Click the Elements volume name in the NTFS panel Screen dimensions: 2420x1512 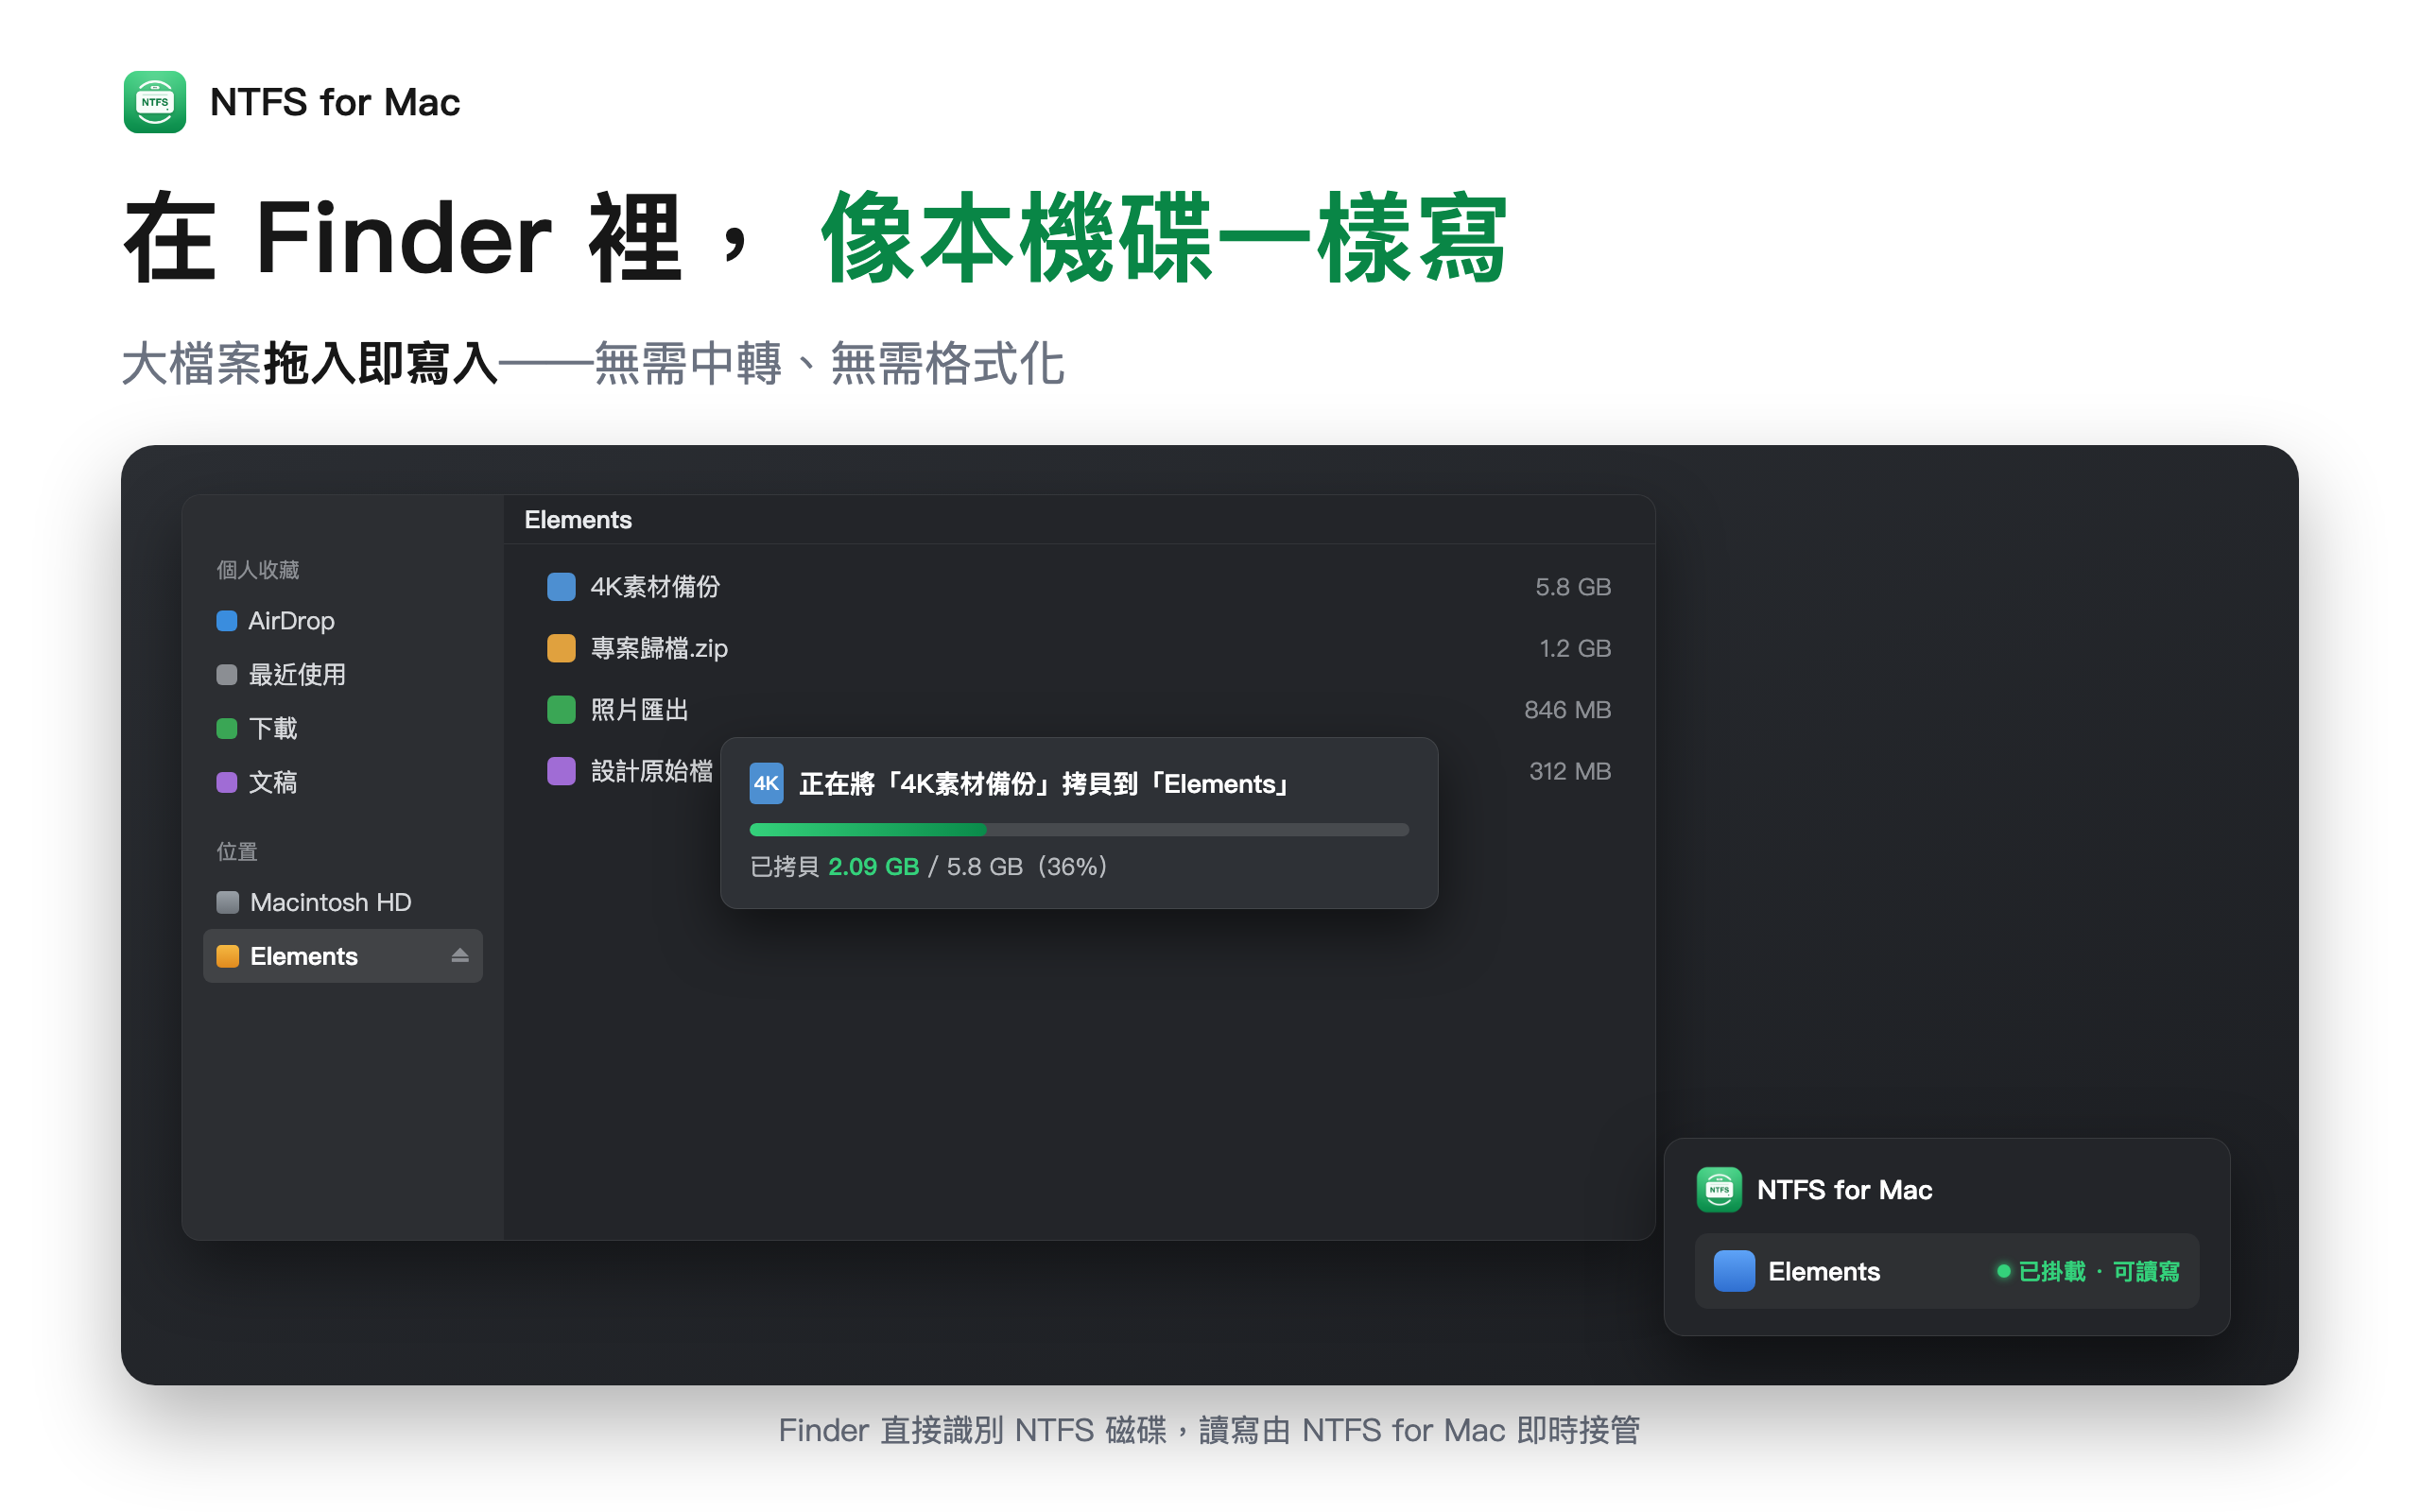point(1824,1271)
